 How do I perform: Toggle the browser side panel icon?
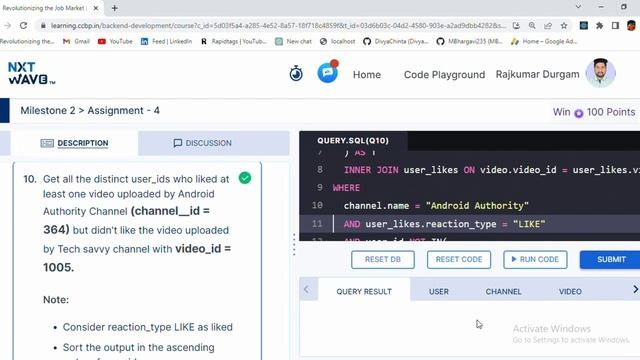click(x=615, y=25)
